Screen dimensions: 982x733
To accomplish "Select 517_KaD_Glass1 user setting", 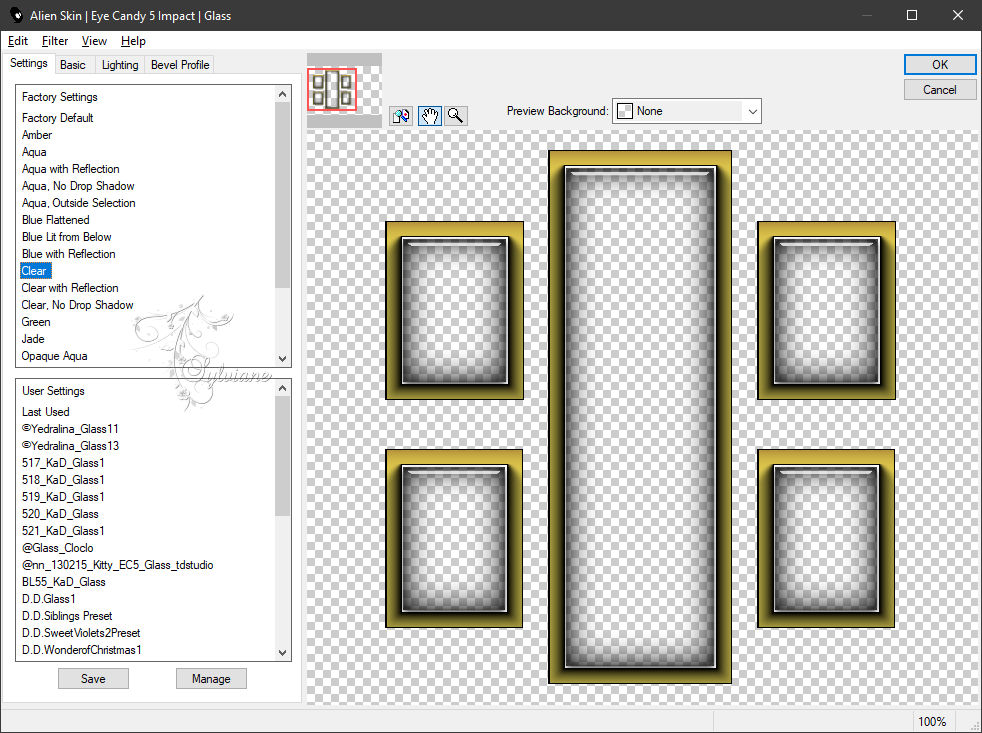I will (x=63, y=462).
